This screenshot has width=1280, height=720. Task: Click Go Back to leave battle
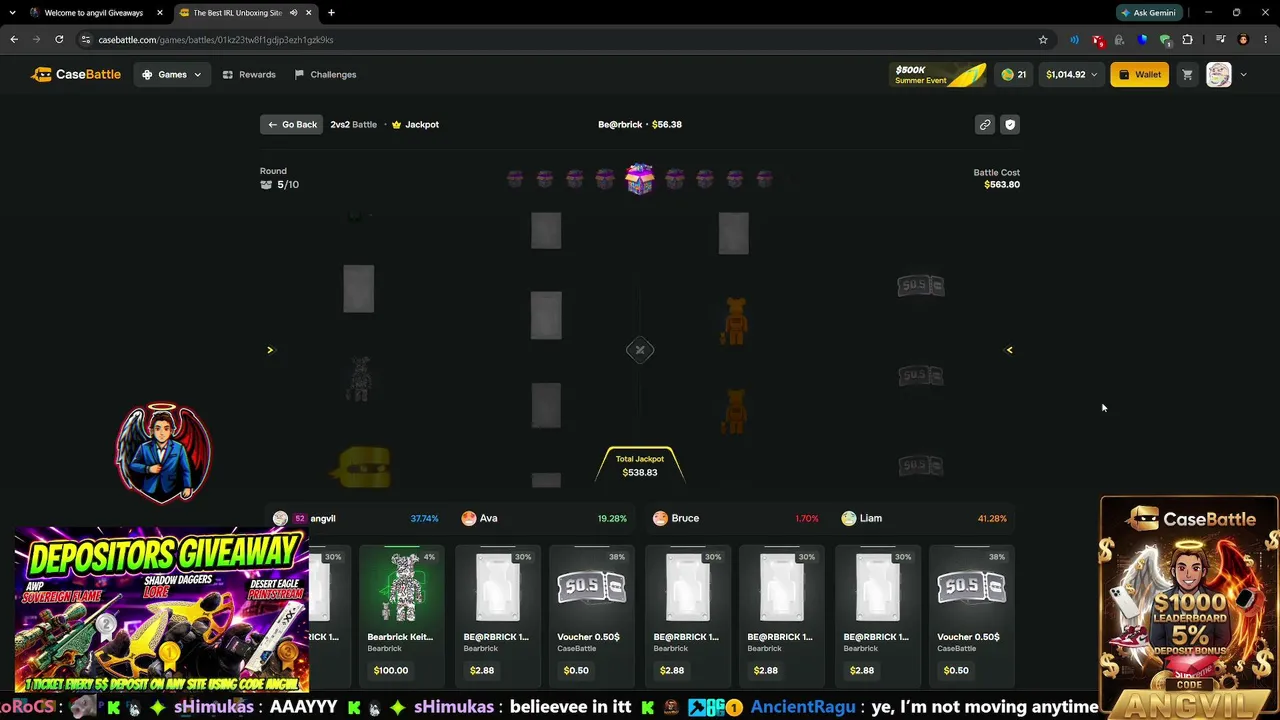292,124
